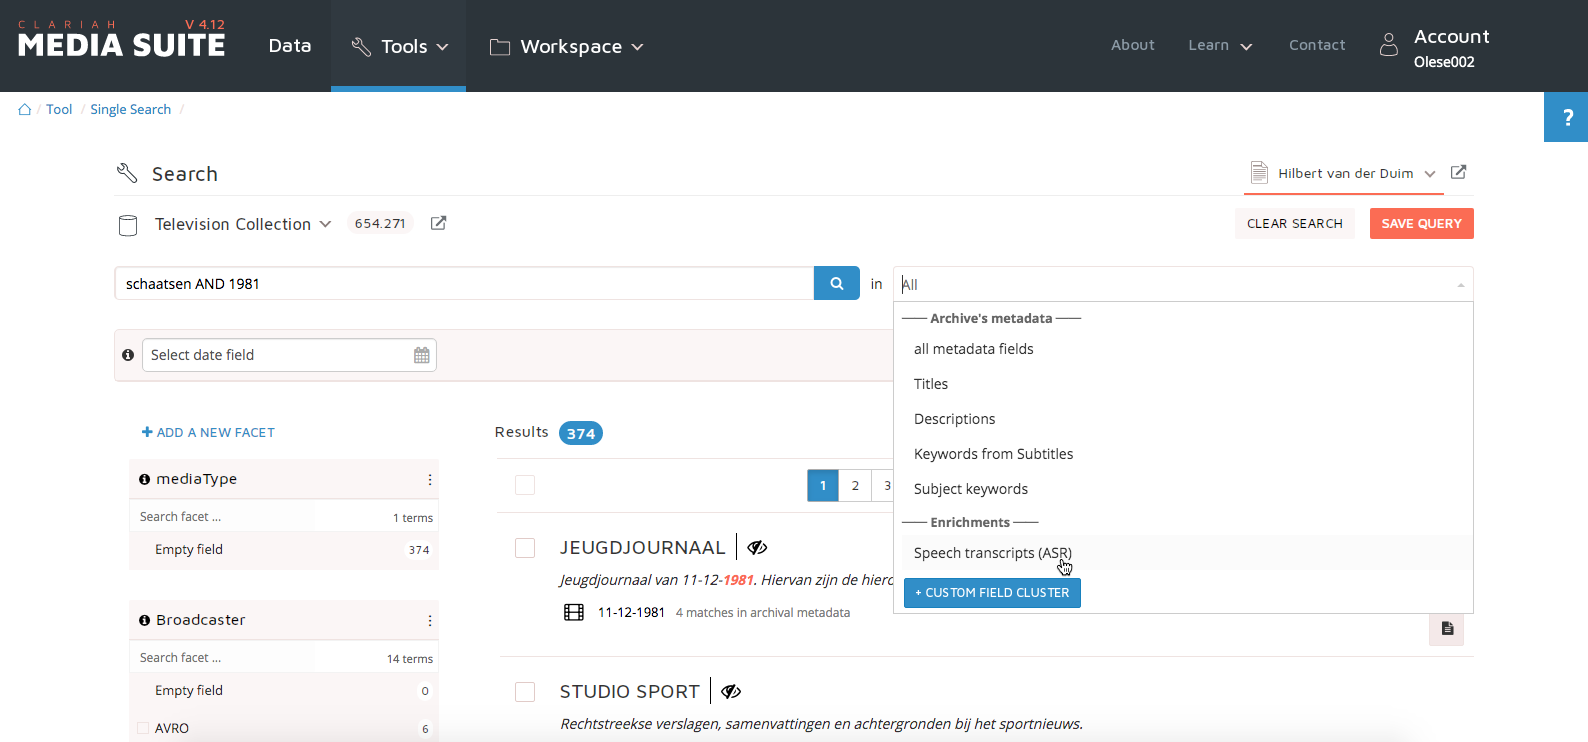
Task: Select Speech transcripts (ASR) option
Action: (x=992, y=553)
